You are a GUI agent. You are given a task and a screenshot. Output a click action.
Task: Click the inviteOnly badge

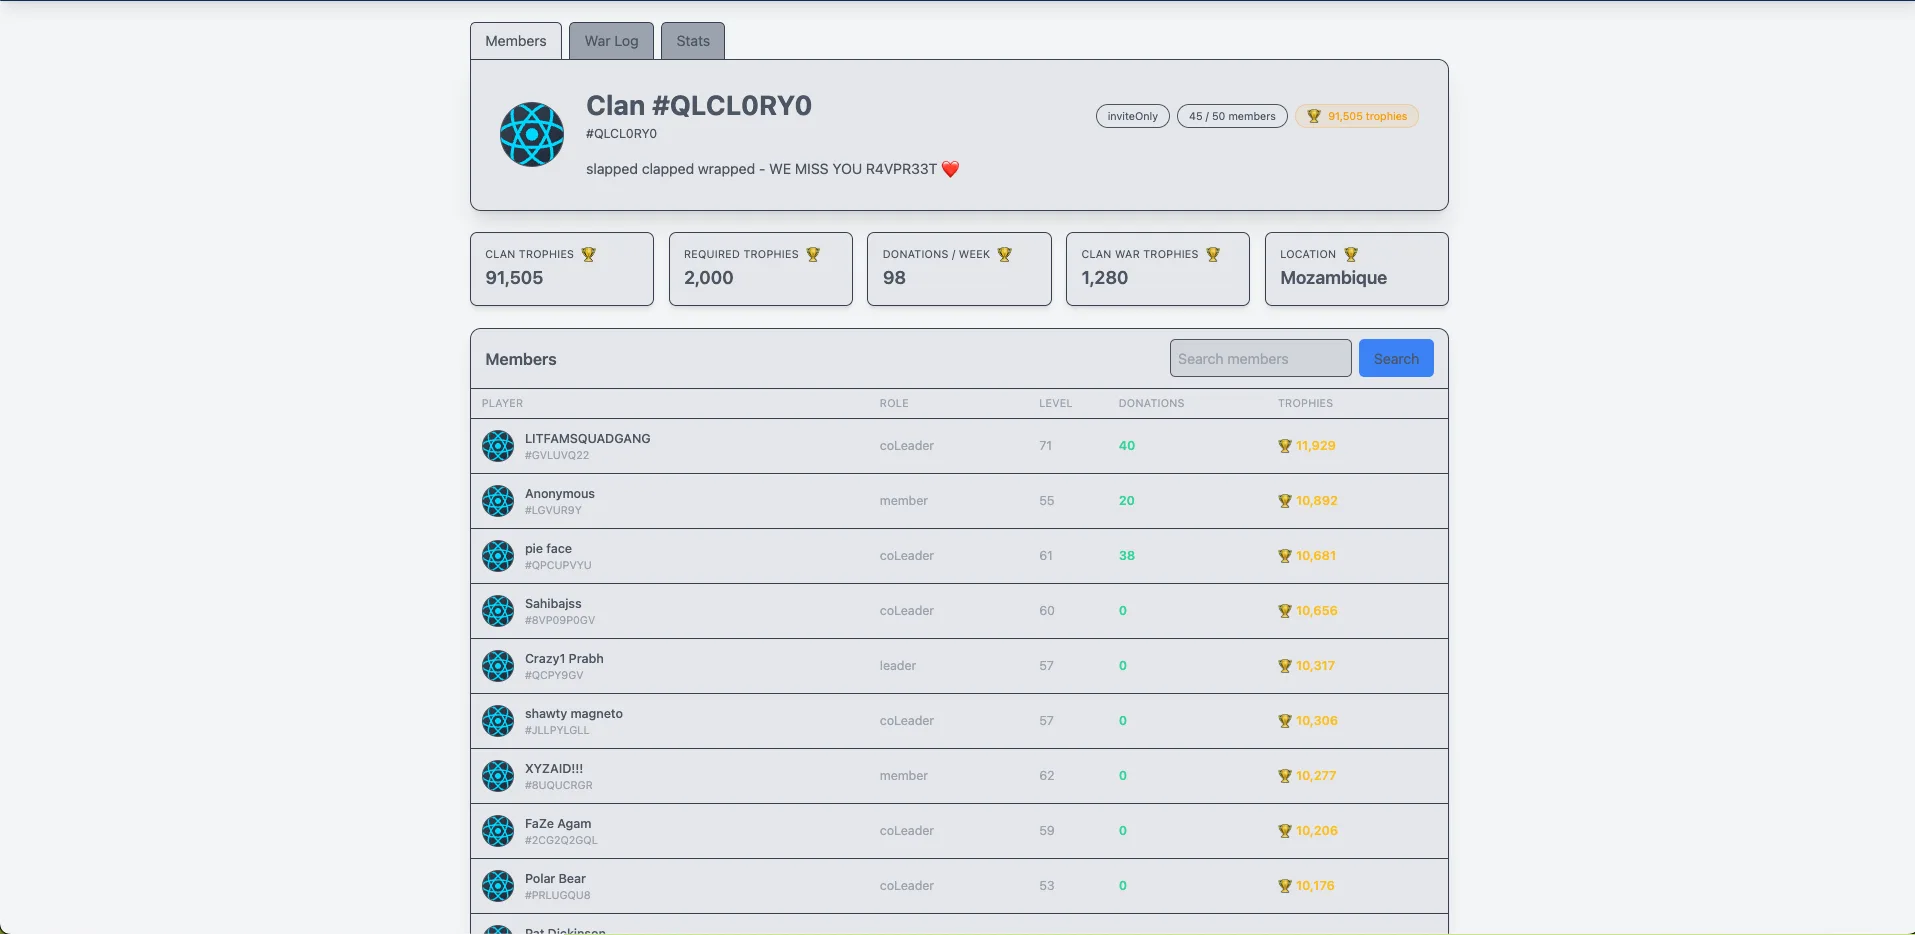click(1133, 116)
